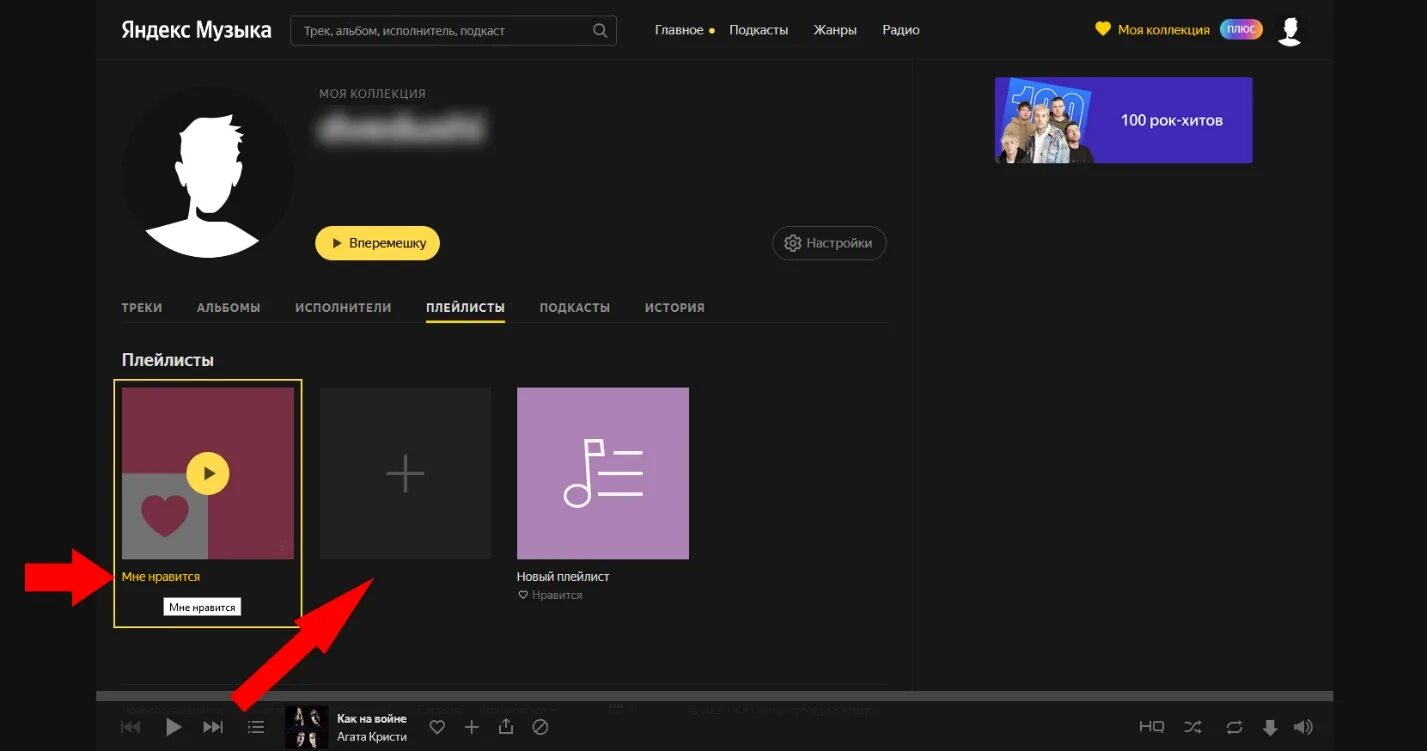Open Радио in top navigation
1427x751 pixels.
pyautogui.click(x=901, y=30)
